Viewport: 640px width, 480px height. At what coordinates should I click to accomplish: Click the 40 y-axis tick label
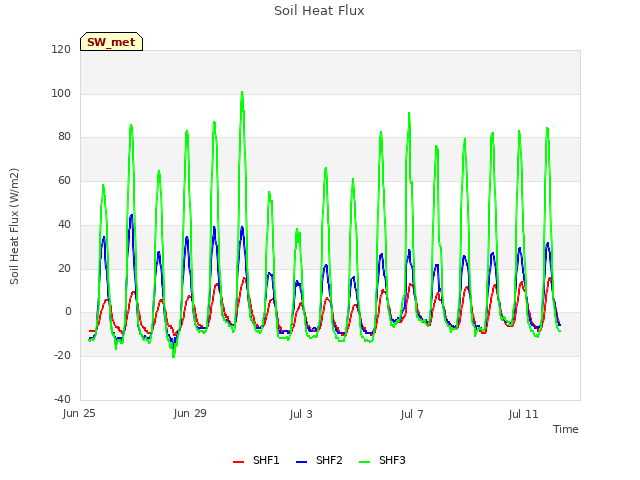tap(64, 224)
